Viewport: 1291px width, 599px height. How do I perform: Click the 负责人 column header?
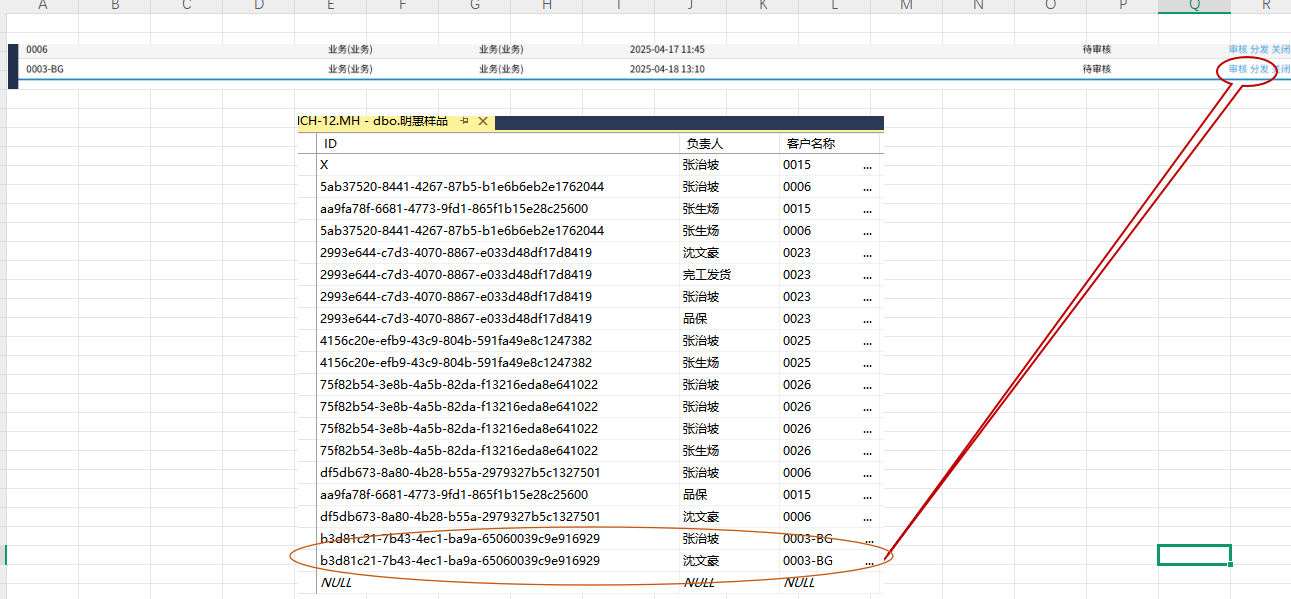[x=705, y=143]
